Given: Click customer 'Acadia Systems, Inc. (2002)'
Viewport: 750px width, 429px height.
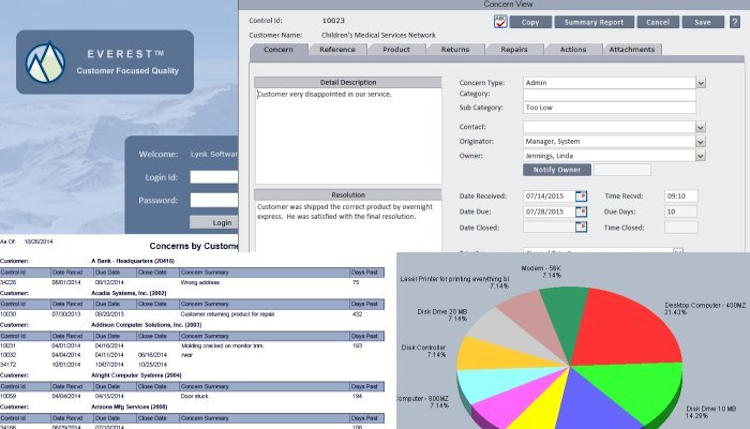Looking at the screenshot, I should tap(129, 293).
